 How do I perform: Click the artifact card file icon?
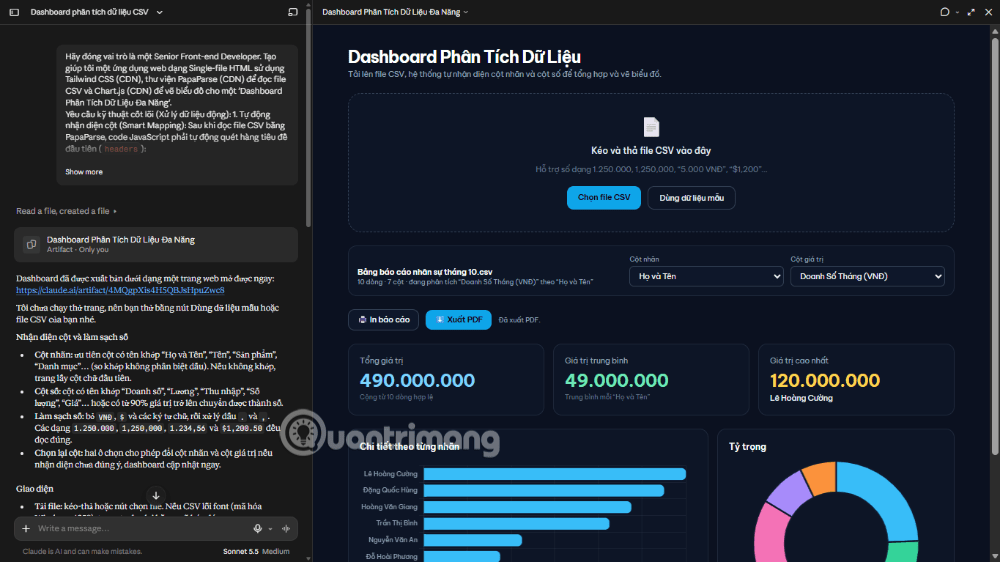coord(31,244)
